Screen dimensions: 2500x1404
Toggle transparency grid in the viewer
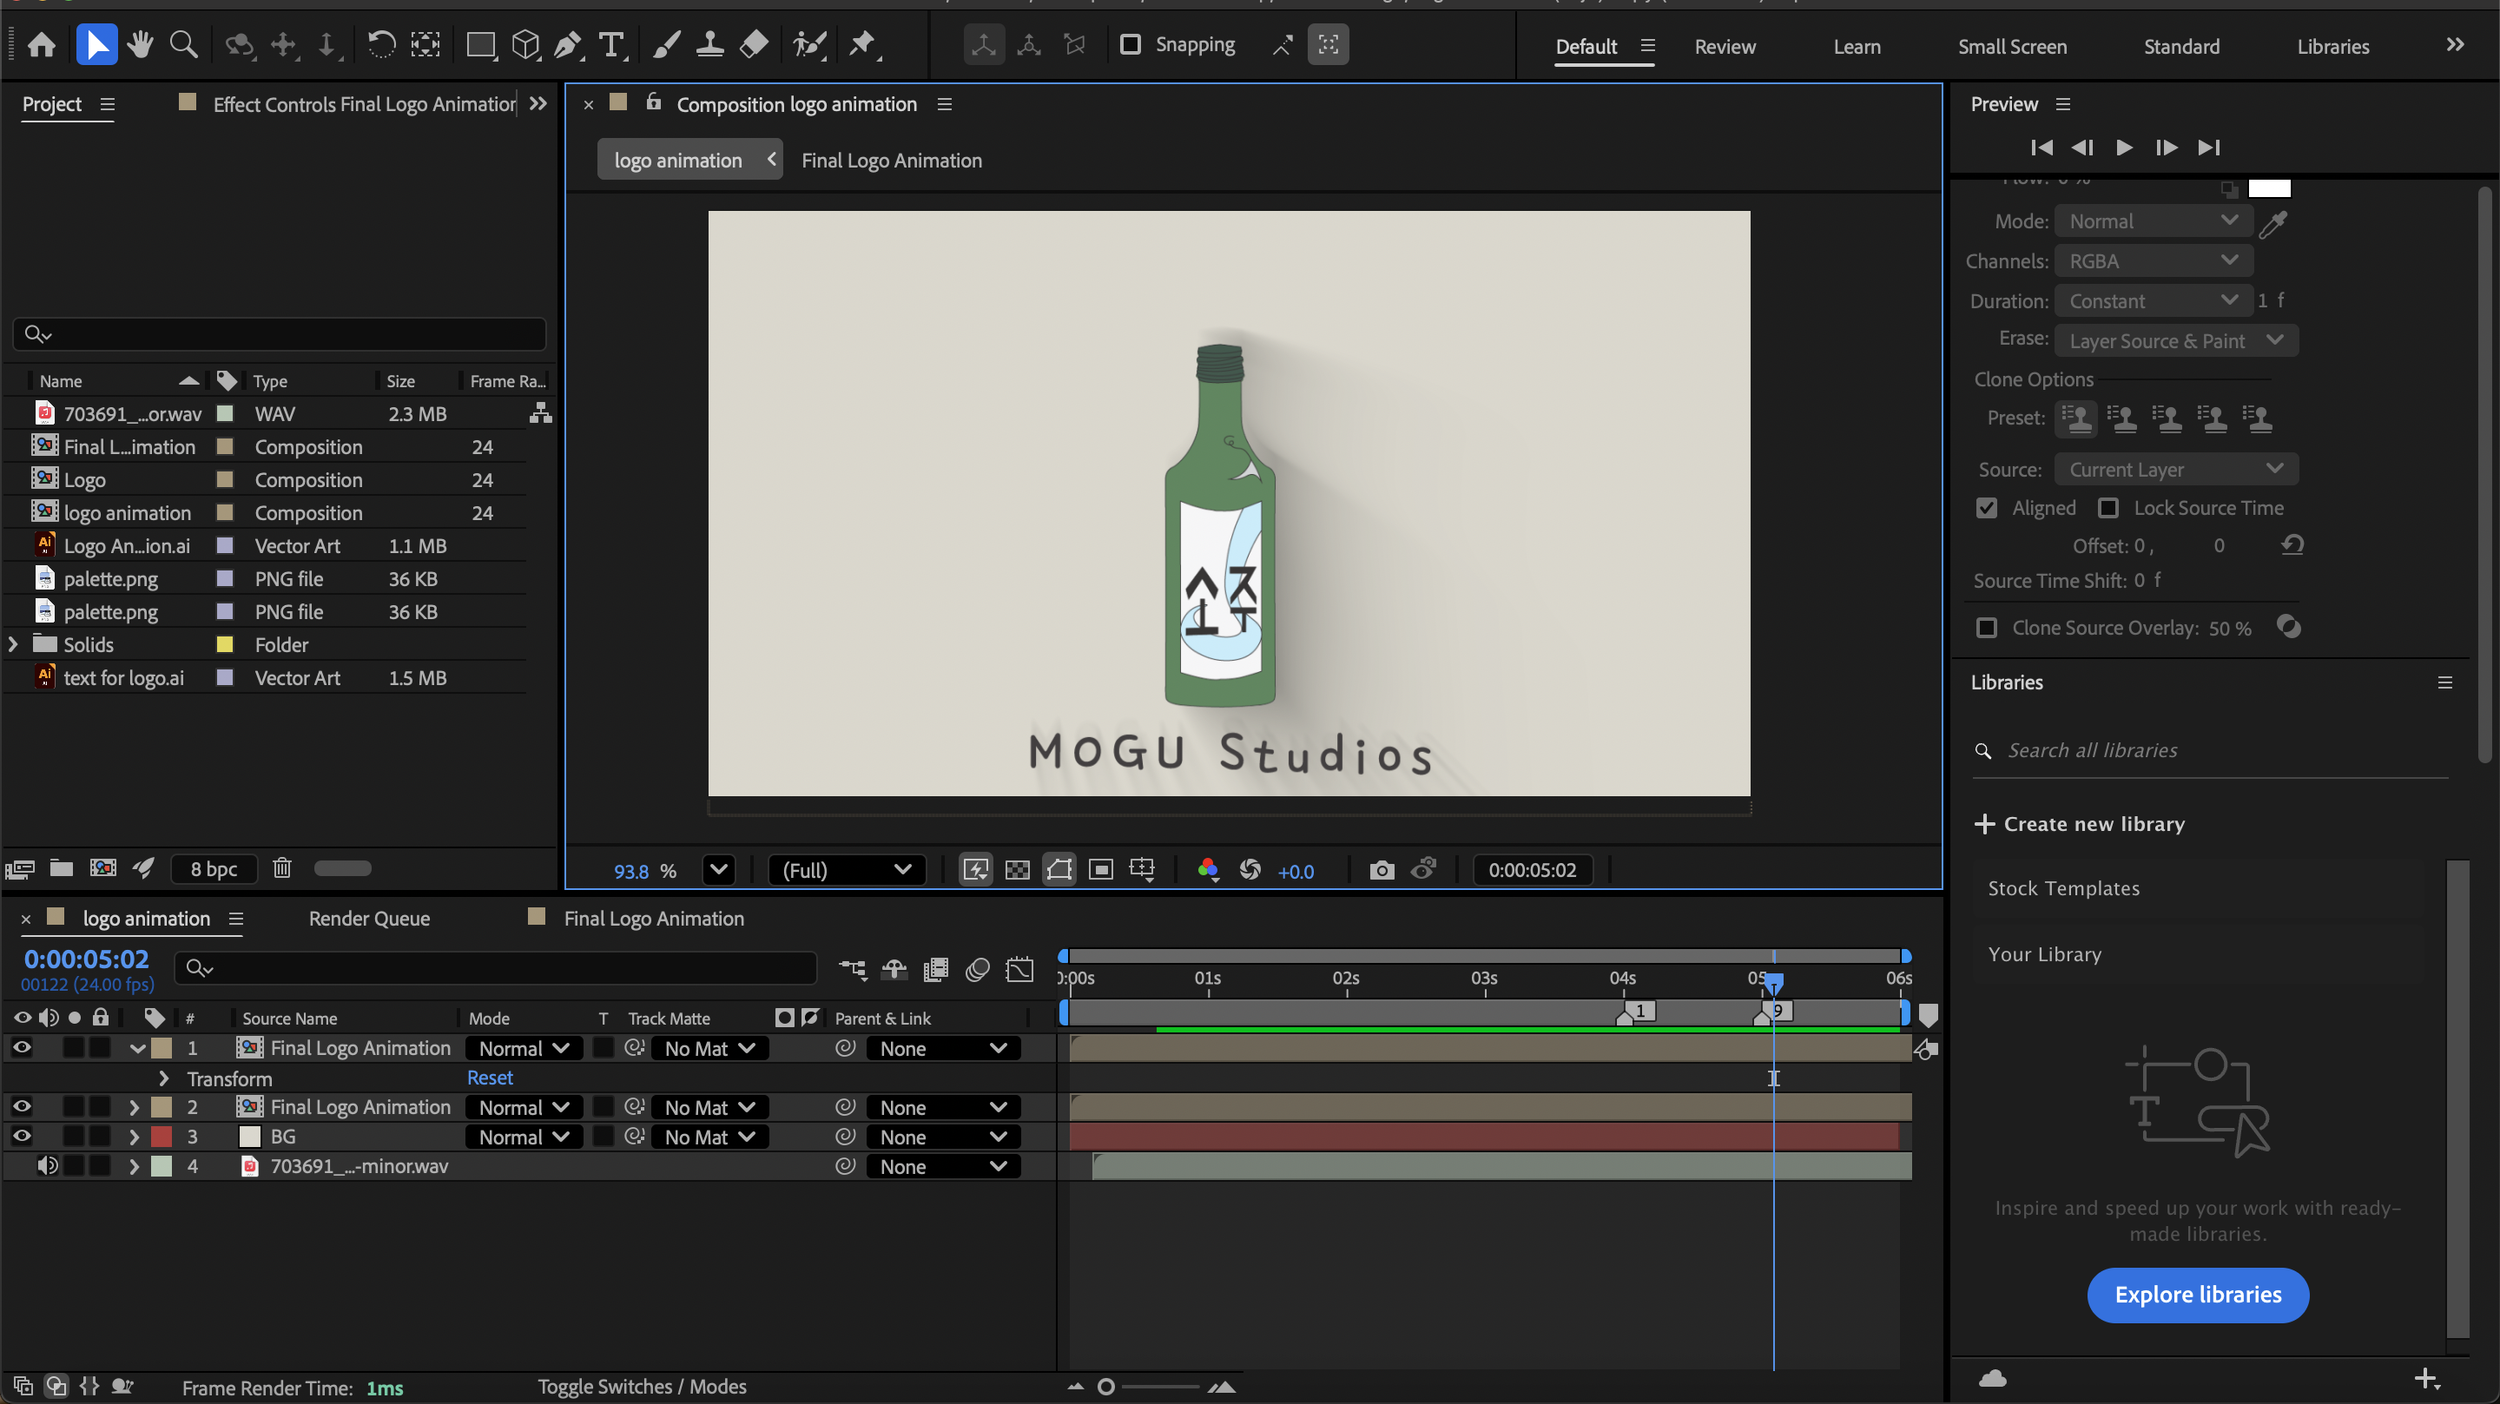[x=1016, y=869]
